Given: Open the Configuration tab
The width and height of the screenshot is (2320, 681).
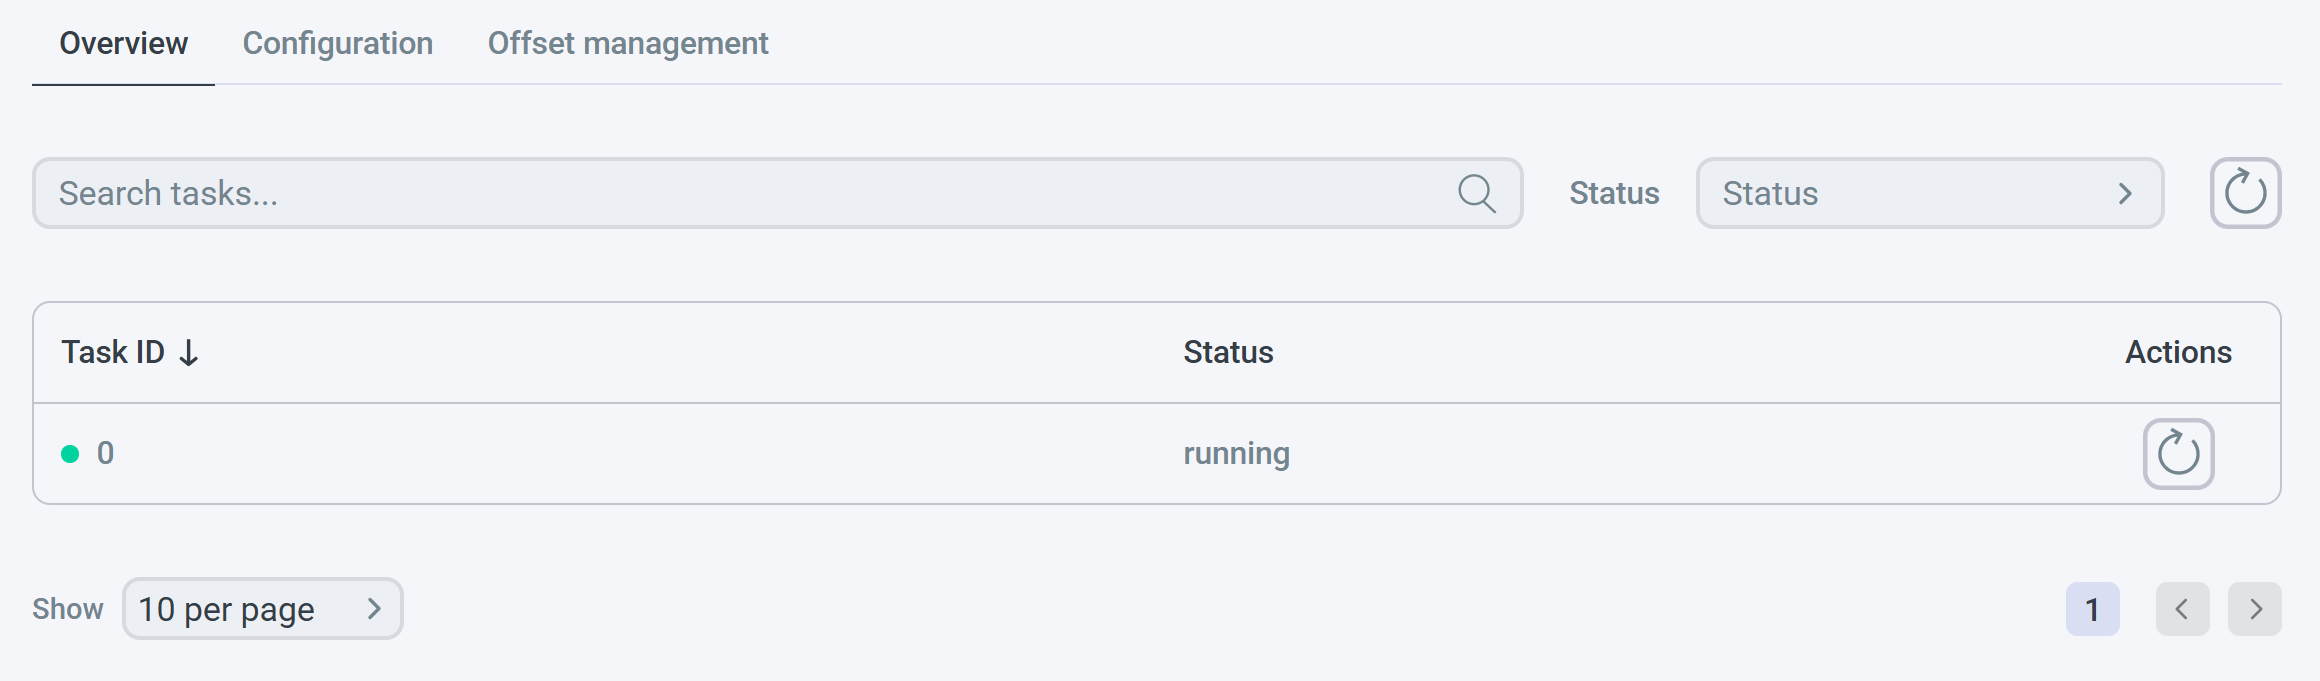Looking at the screenshot, I should (x=338, y=44).
